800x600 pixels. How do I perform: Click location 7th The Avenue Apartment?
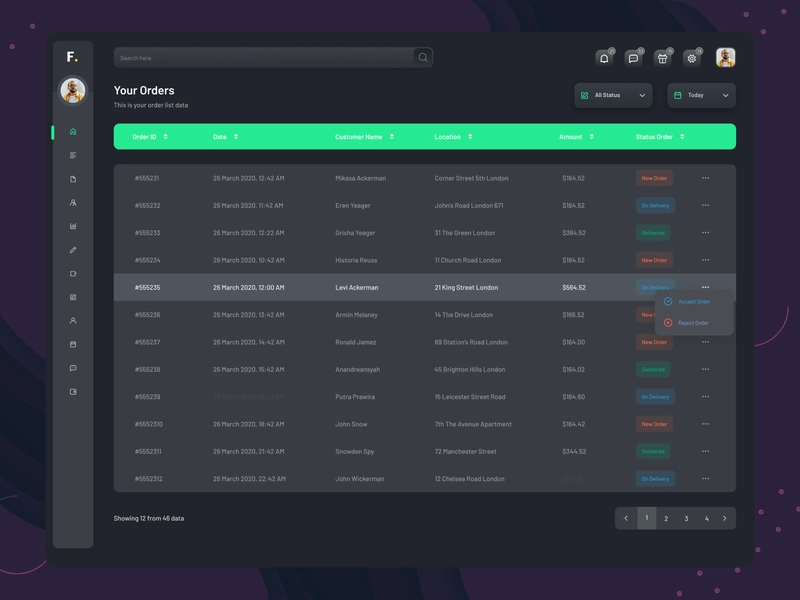pos(473,424)
